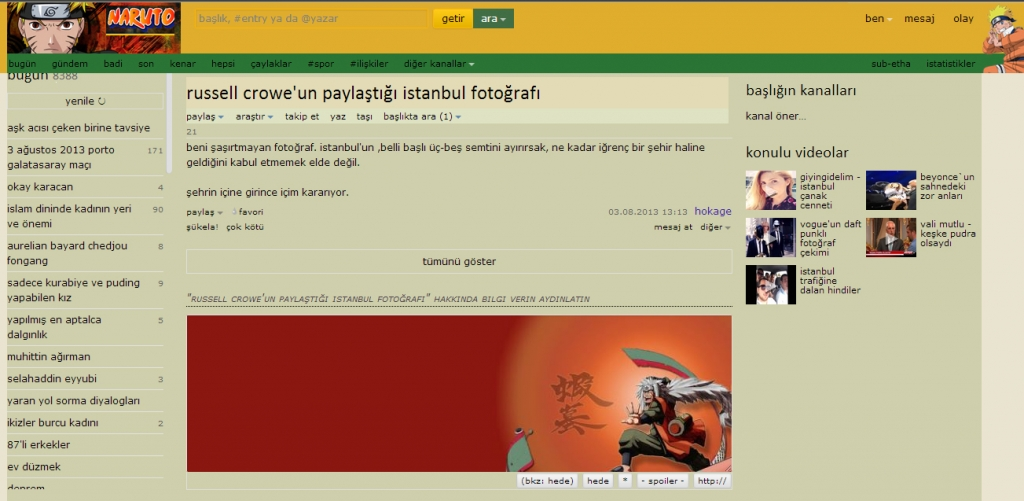Viewport: 1024px width, 501px height.
Task: Click the entry date 03.08.2013 13:13
Action: click(648, 212)
